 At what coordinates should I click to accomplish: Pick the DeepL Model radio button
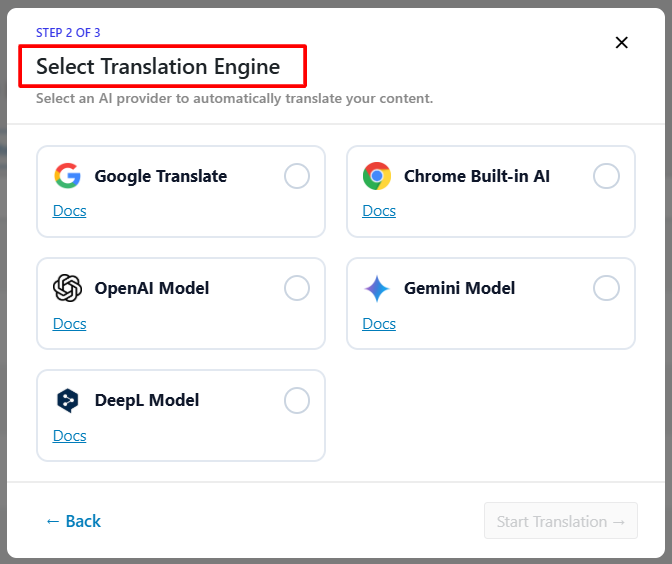click(x=297, y=400)
